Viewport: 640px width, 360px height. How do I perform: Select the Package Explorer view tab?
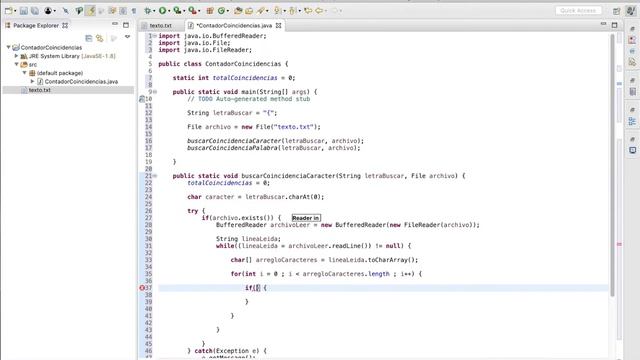[x=36, y=25]
